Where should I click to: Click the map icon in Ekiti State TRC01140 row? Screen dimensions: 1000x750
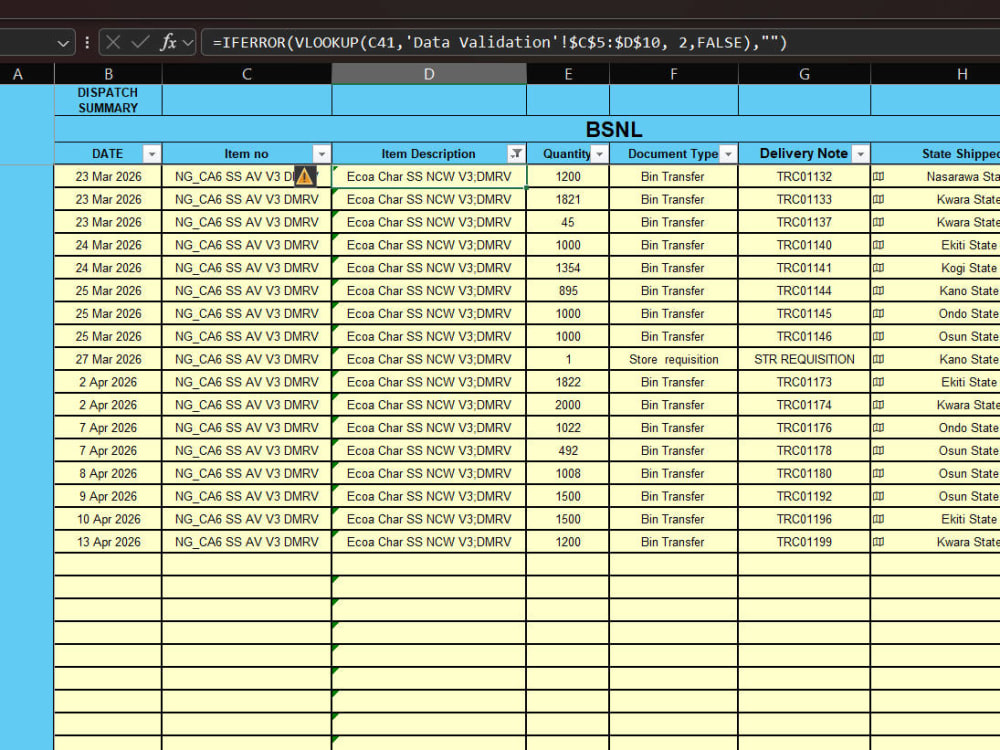[879, 245]
